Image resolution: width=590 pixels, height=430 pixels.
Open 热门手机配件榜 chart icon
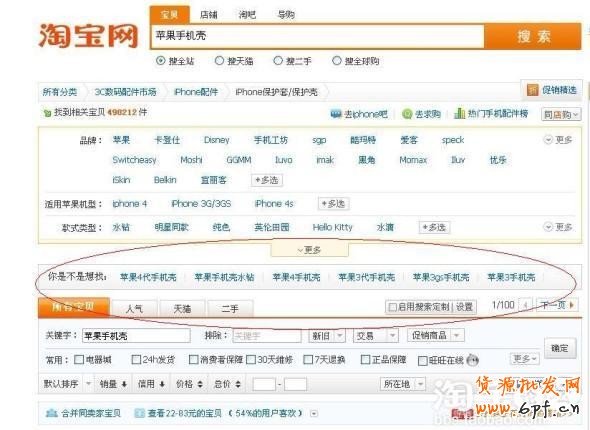459,113
